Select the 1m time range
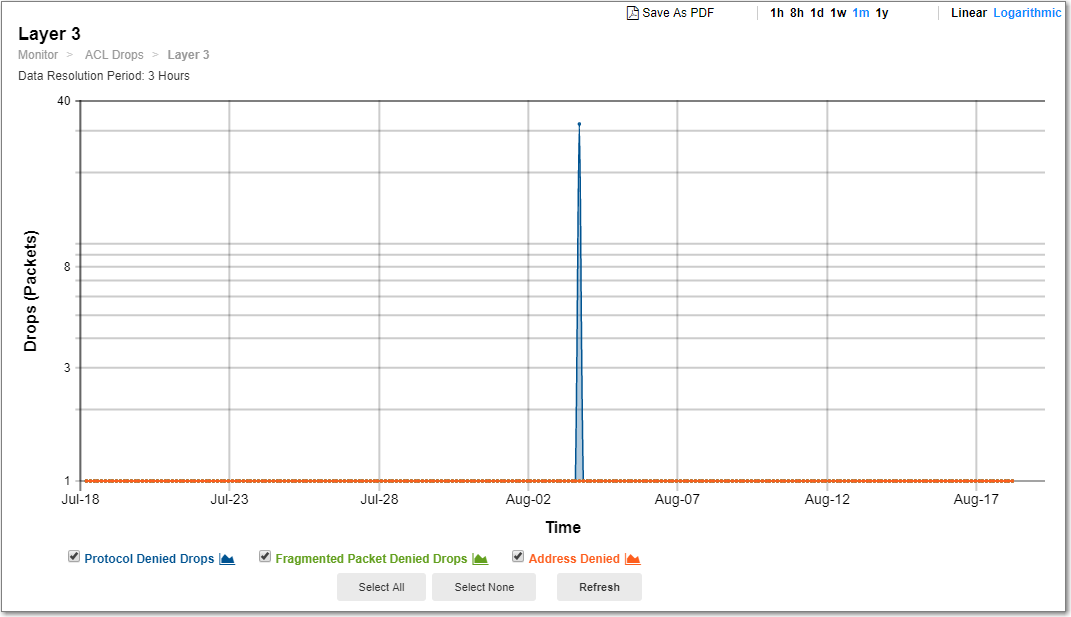This screenshot has width=1071, height=617. [x=861, y=13]
